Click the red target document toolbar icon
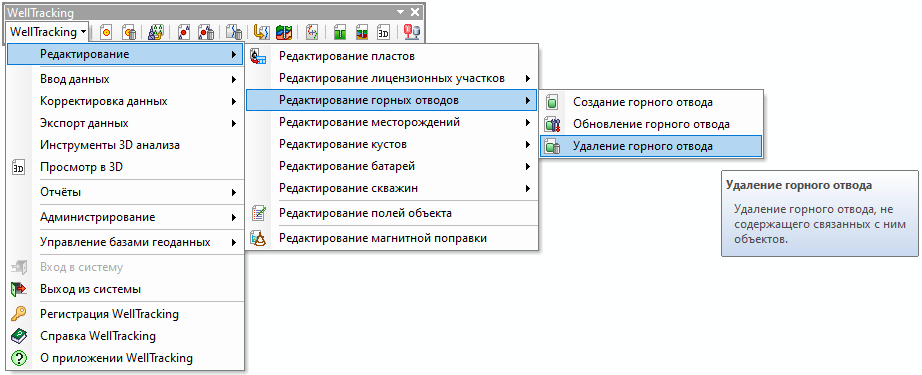Image resolution: width=922 pixels, height=375 pixels. click(106, 32)
